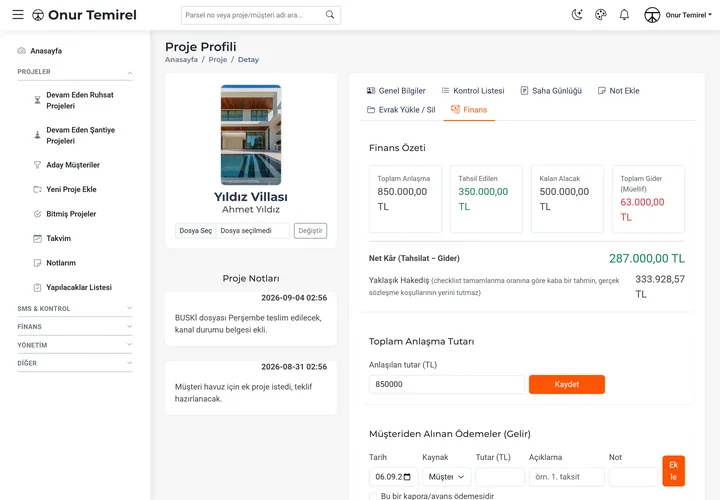Expand the DİĞER section
Image resolution: width=720 pixels, height=500 pixels.
point(74,363)
